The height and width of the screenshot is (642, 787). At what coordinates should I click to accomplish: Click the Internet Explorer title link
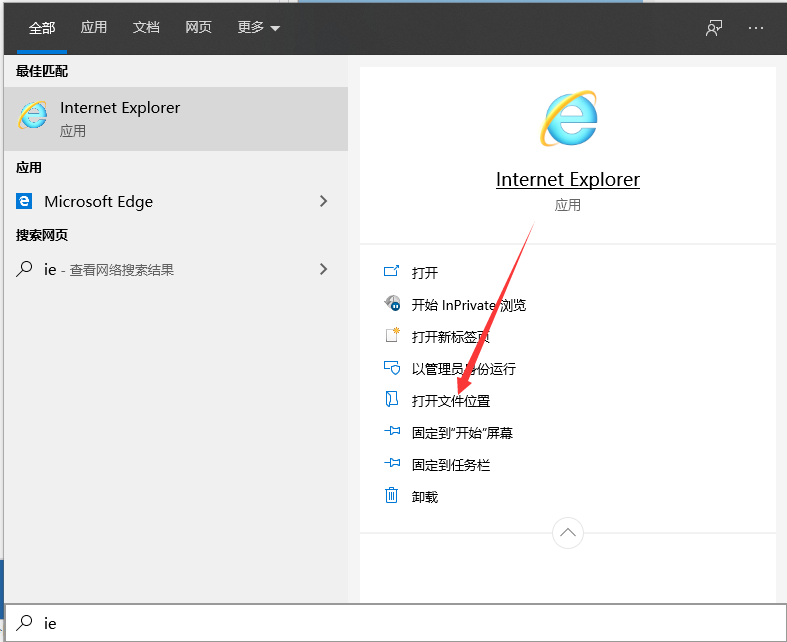tap(568, 180)
